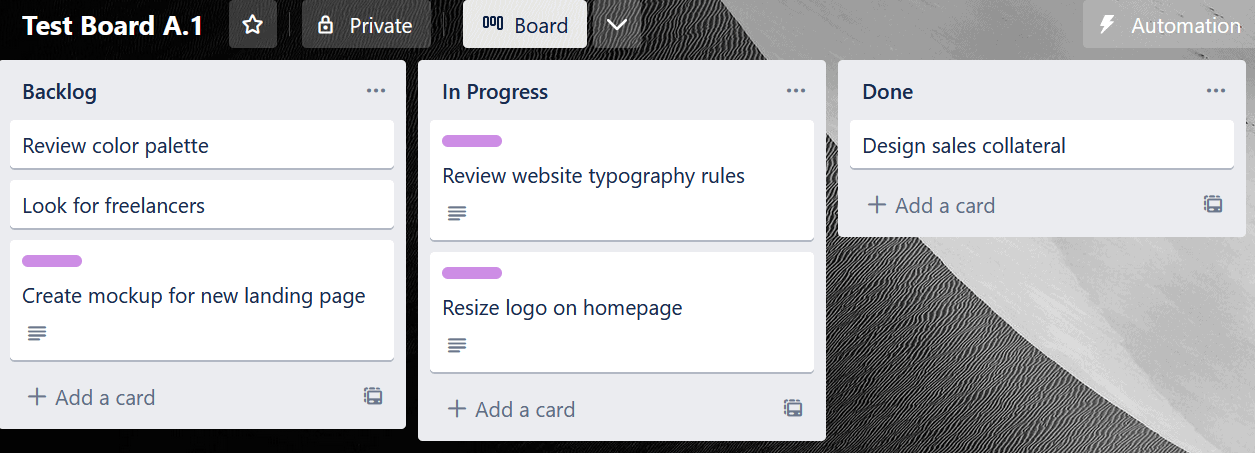This screenshot has width=1255, height=453.
Task: Open the Automation menu
Action: pyautogui.click(x=1169, y=25)
